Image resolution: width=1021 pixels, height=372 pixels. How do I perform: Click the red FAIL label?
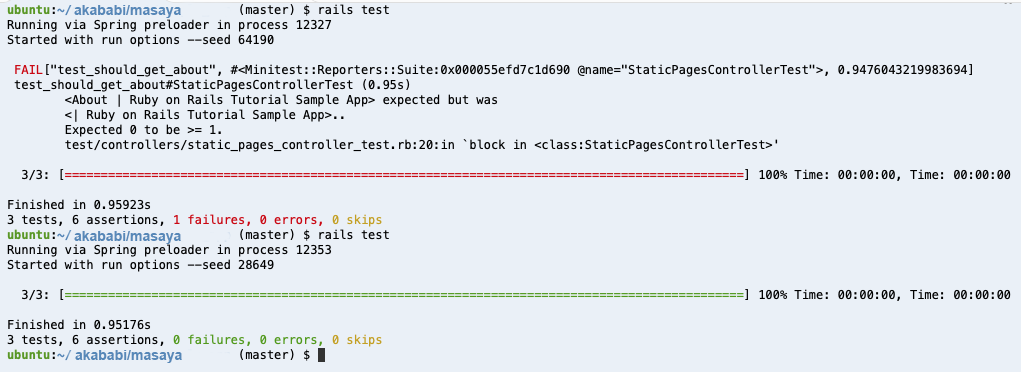point(26,70)
